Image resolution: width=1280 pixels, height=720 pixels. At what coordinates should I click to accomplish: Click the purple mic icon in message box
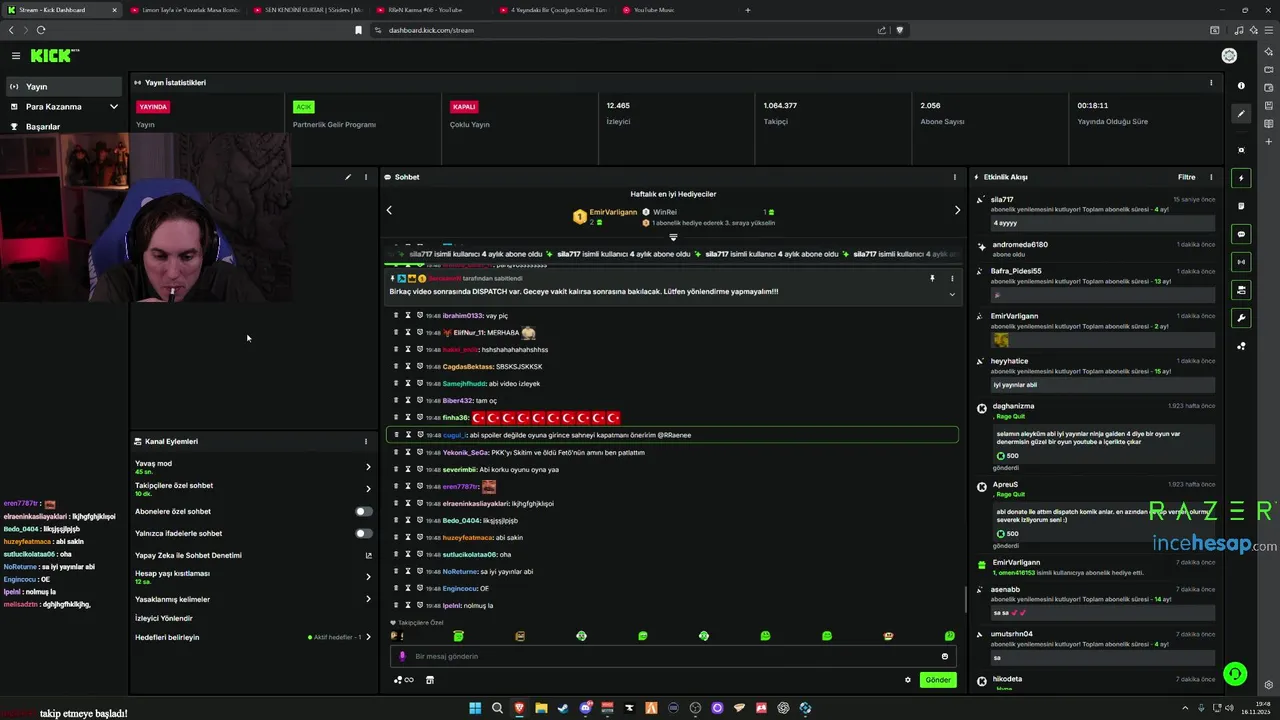coord(402,657)
